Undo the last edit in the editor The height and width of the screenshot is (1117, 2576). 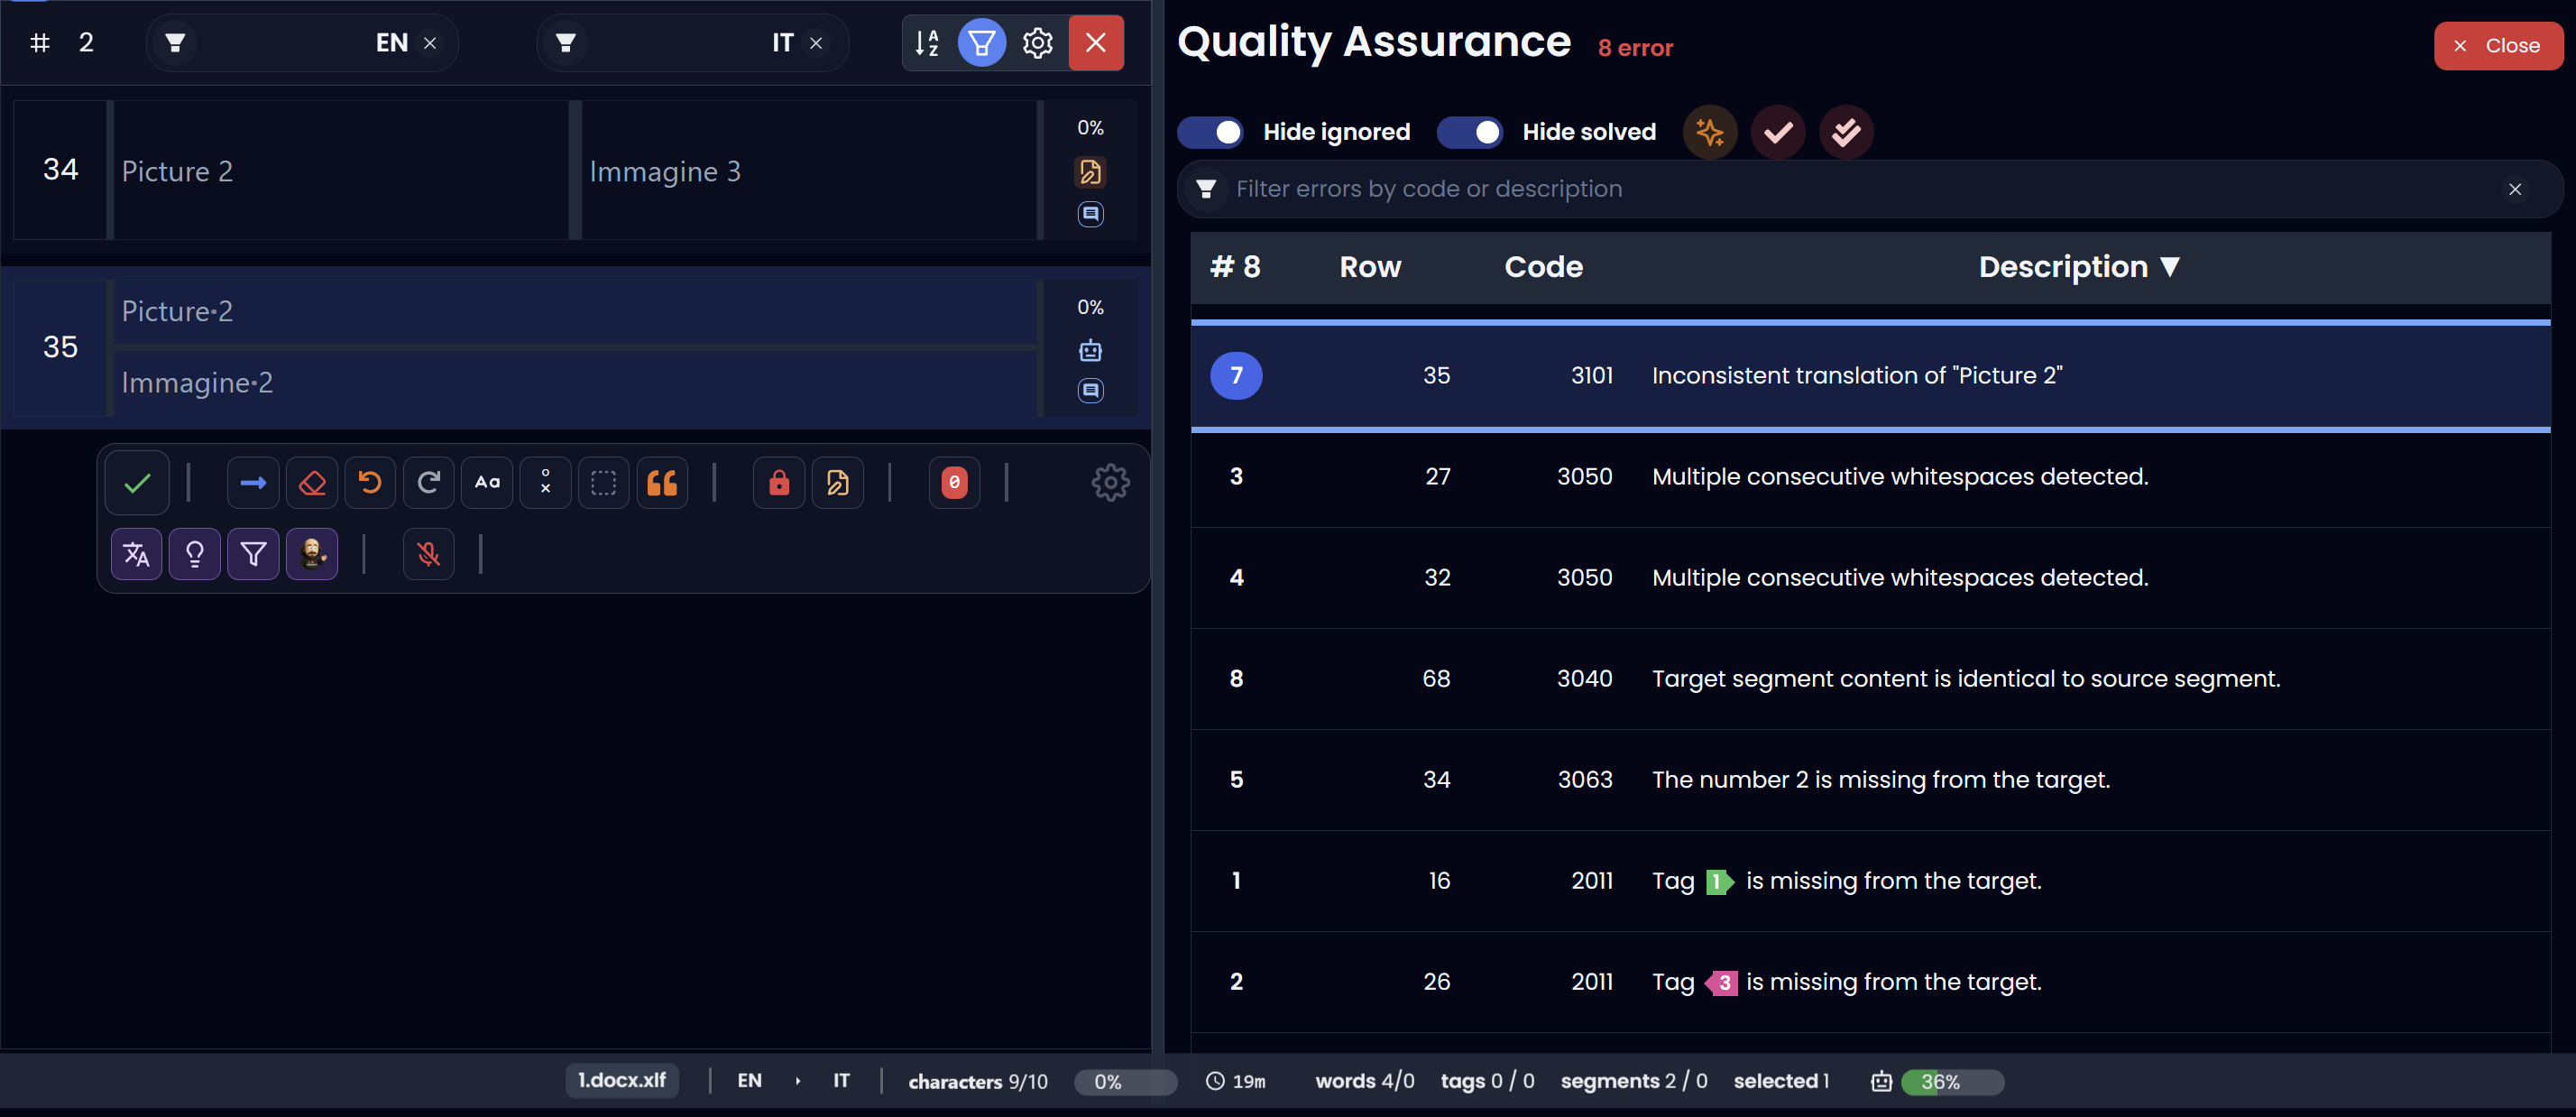370,482
